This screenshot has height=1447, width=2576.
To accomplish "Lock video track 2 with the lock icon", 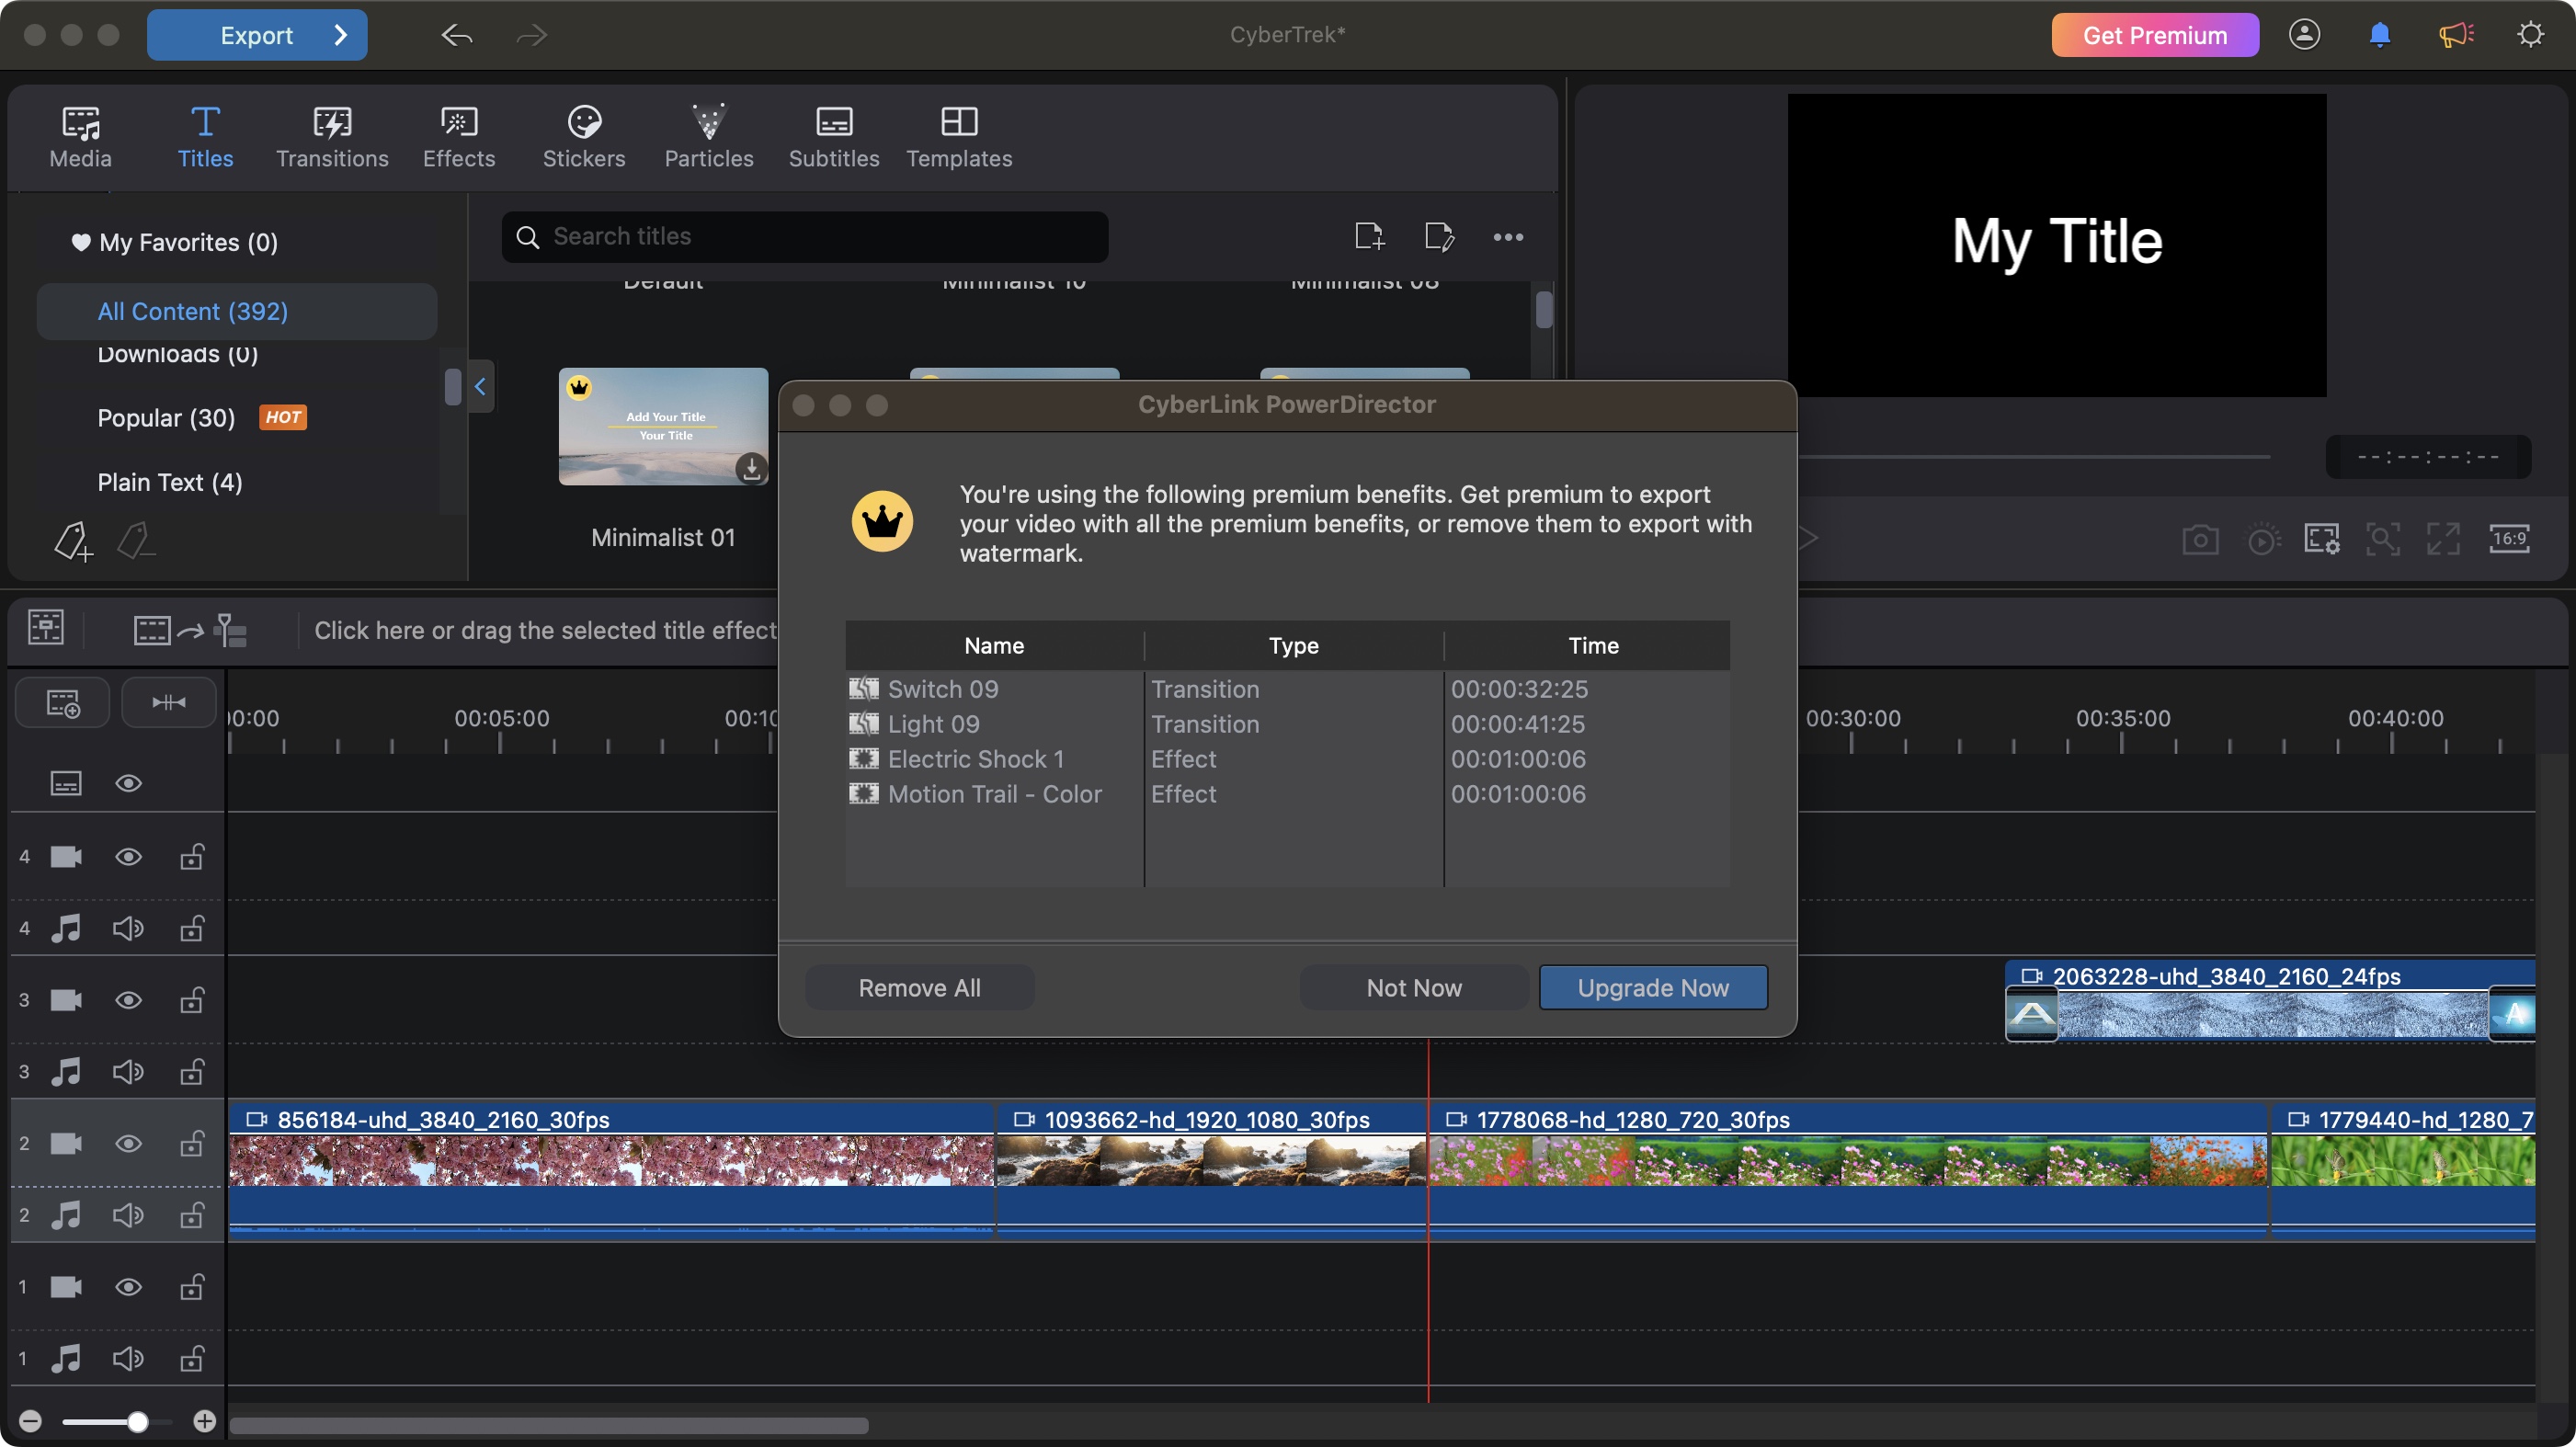I will (x=191, y=1144).
